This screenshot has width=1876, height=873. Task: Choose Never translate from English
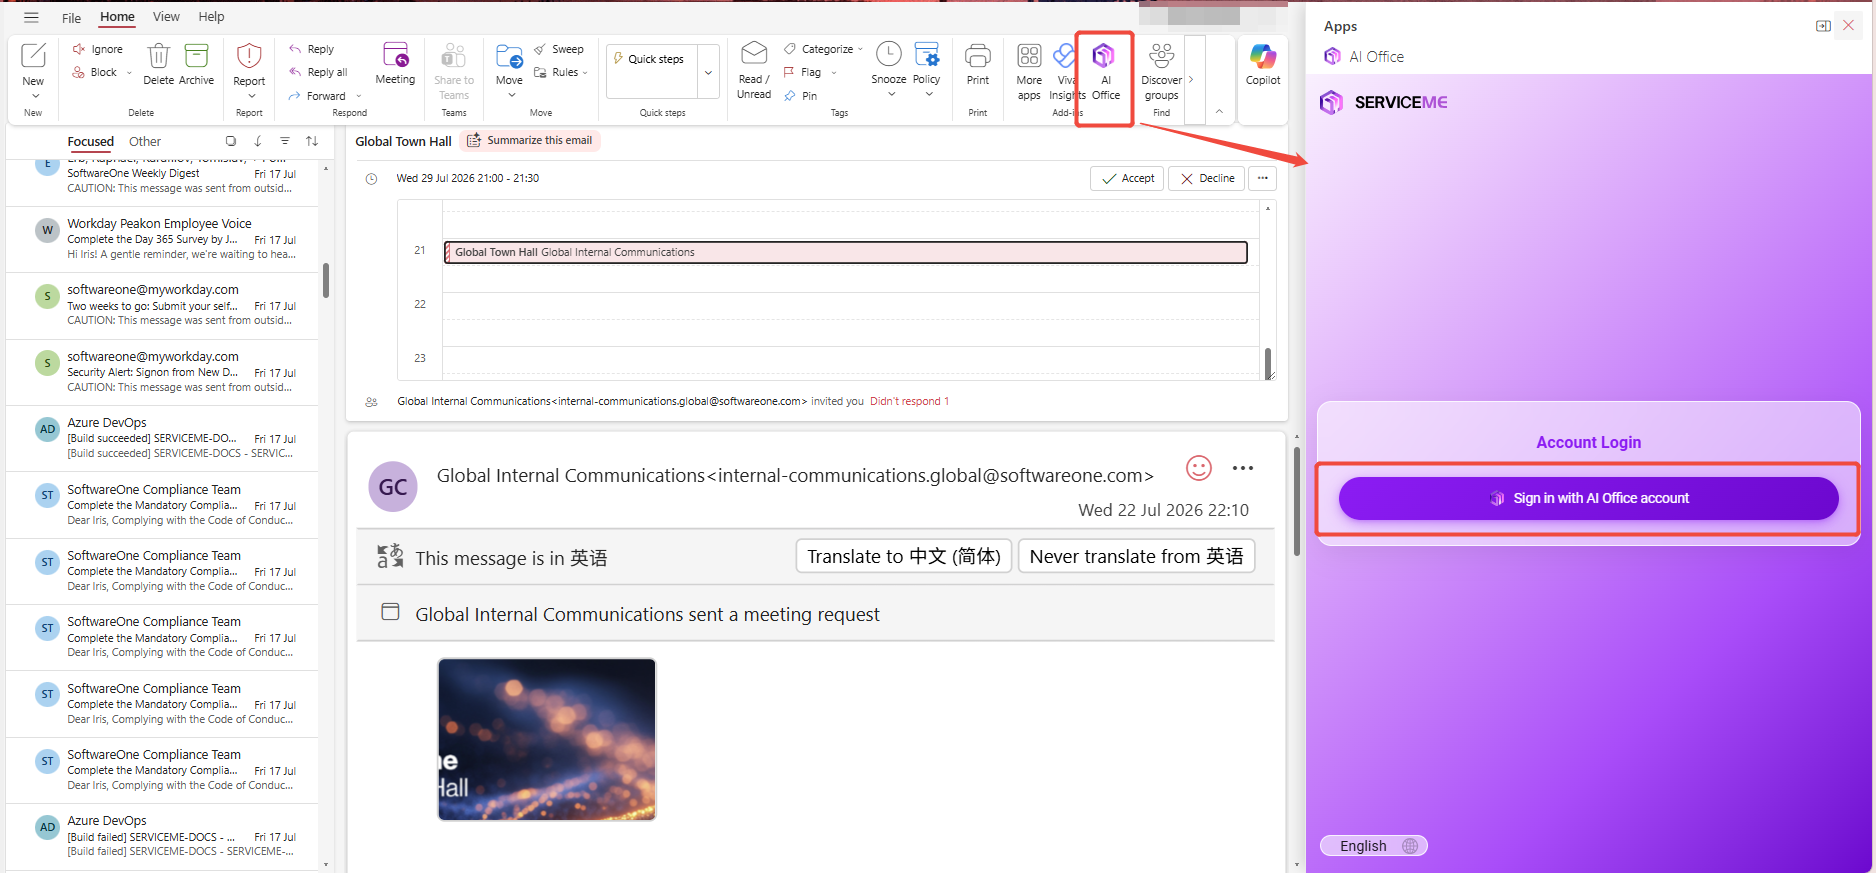tap(1136, 556)
